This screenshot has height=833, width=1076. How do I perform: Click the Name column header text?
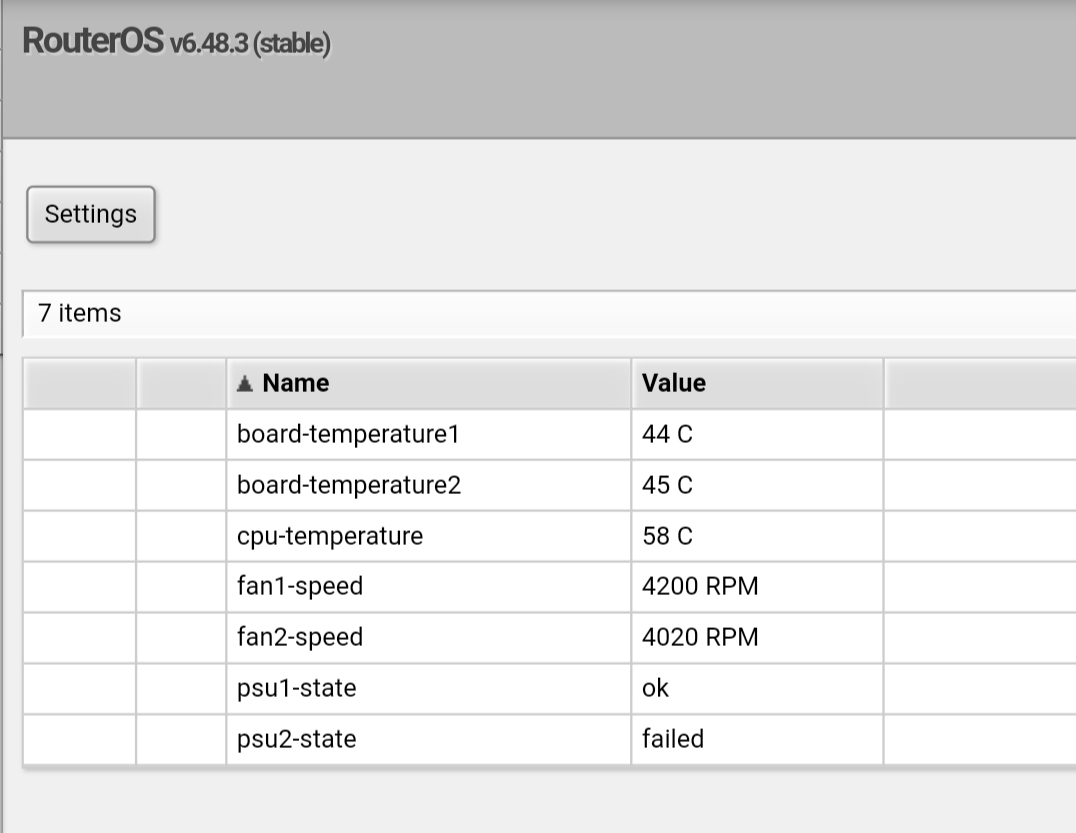[x=296, y=383]
